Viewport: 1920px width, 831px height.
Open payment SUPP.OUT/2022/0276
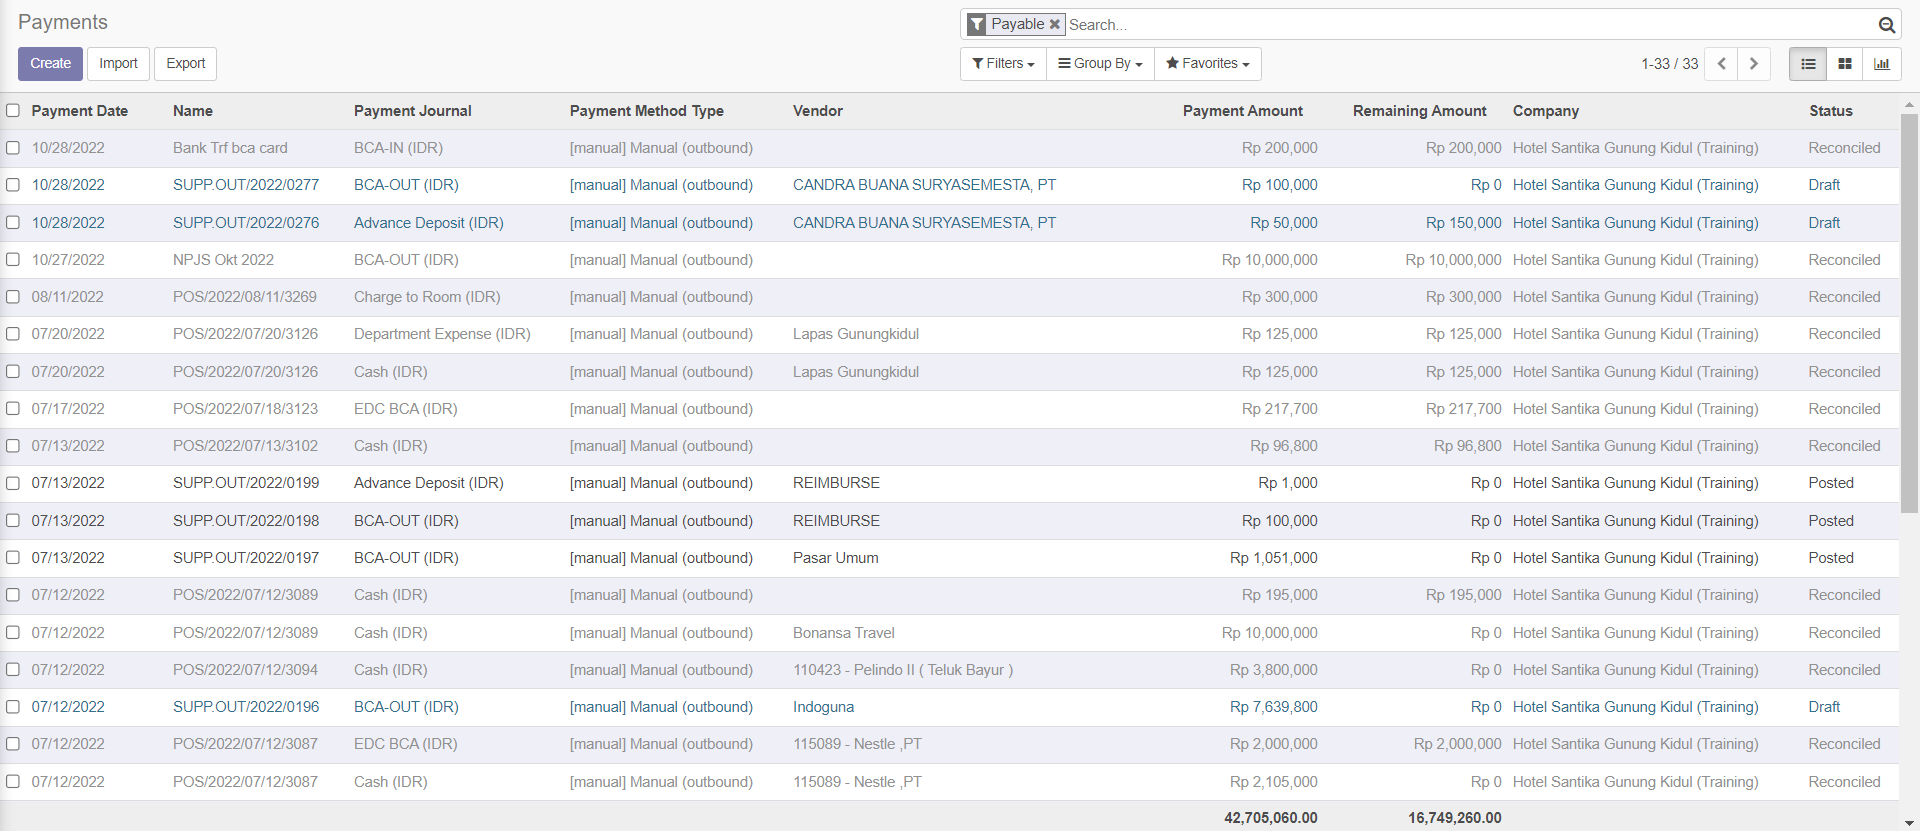246,223
